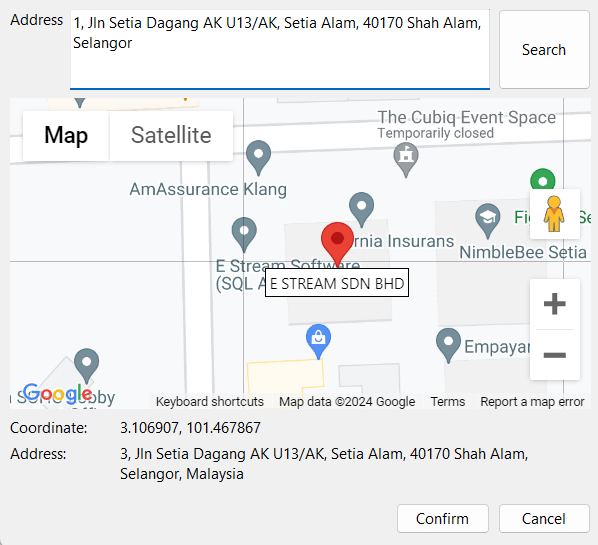Cancel the address dialog
Screen dimensions: 598x545
point(544,519)
